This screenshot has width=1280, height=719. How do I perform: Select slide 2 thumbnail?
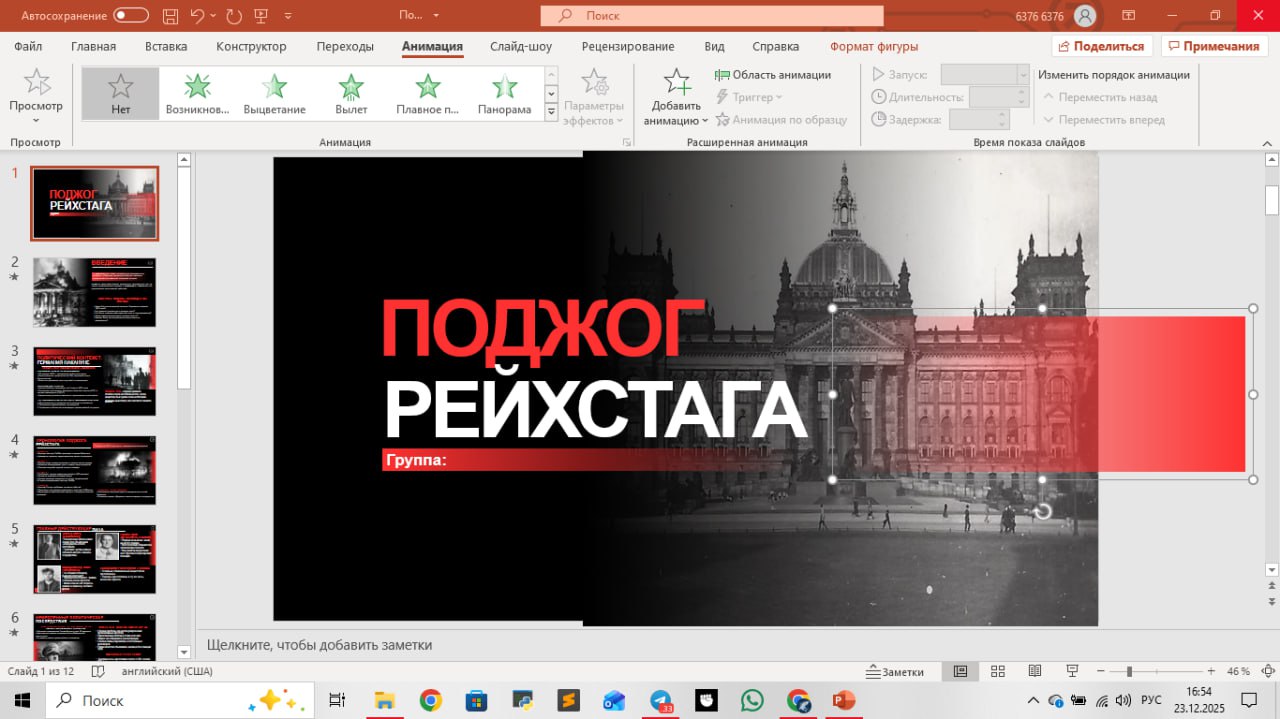(x=94, y=292)
